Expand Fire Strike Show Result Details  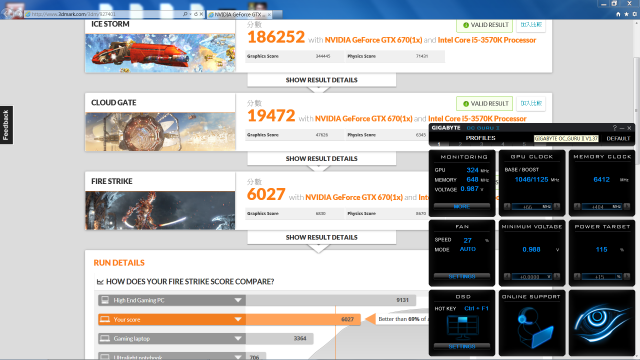pyautogui.click(x=322, y=237)
